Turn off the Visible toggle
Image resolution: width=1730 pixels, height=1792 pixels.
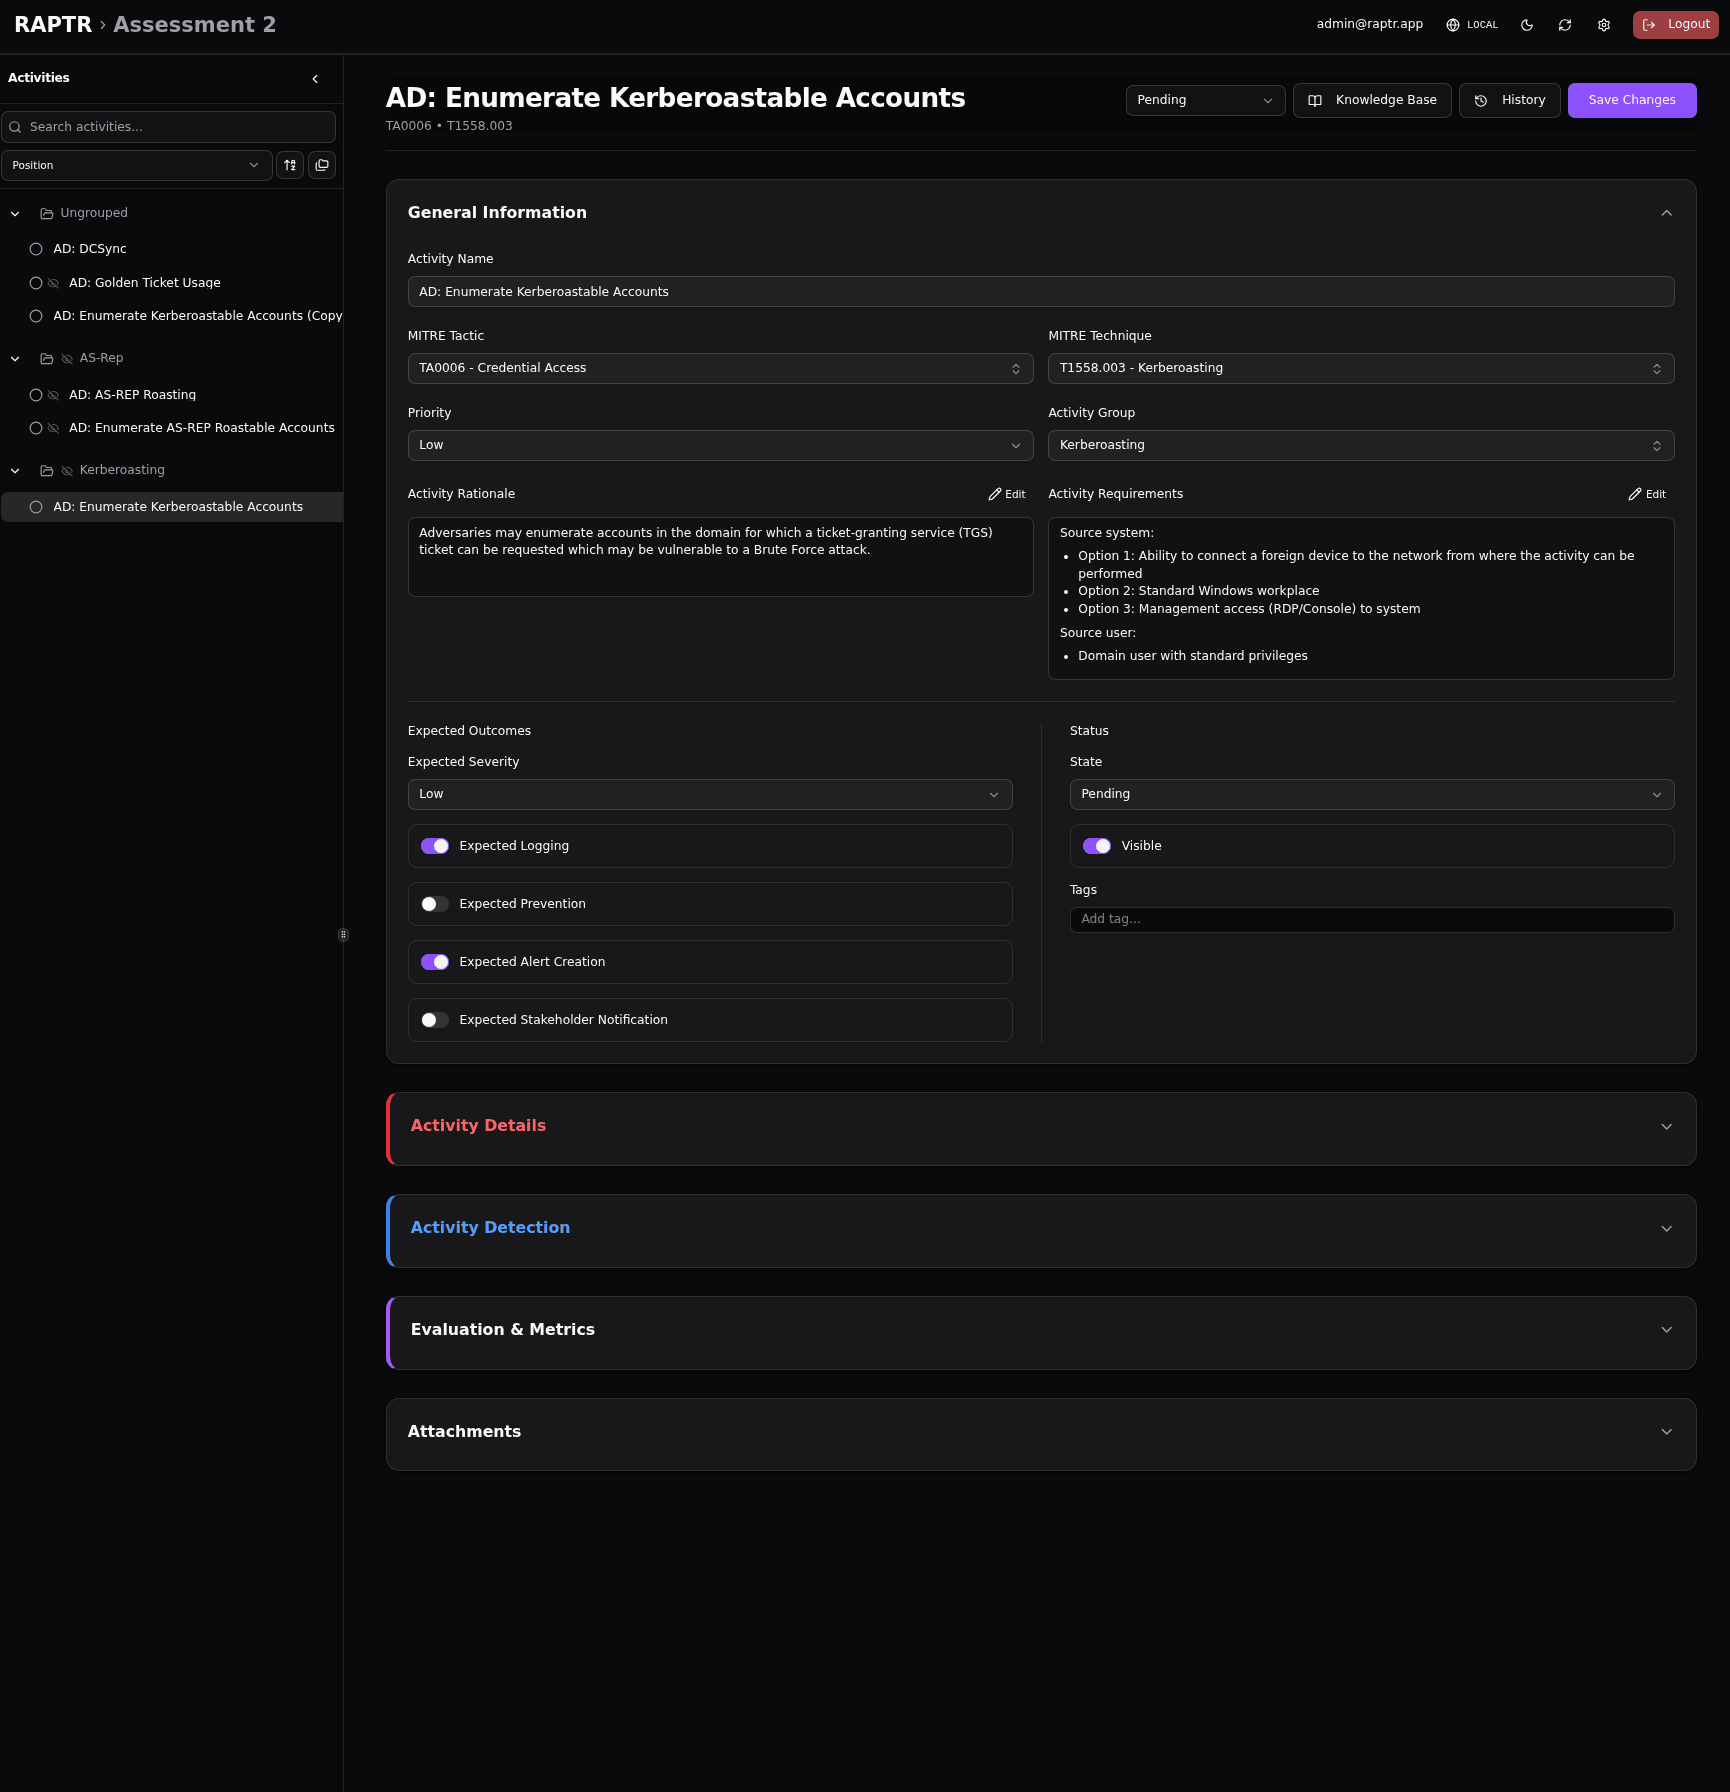[x=1097, y=846]
